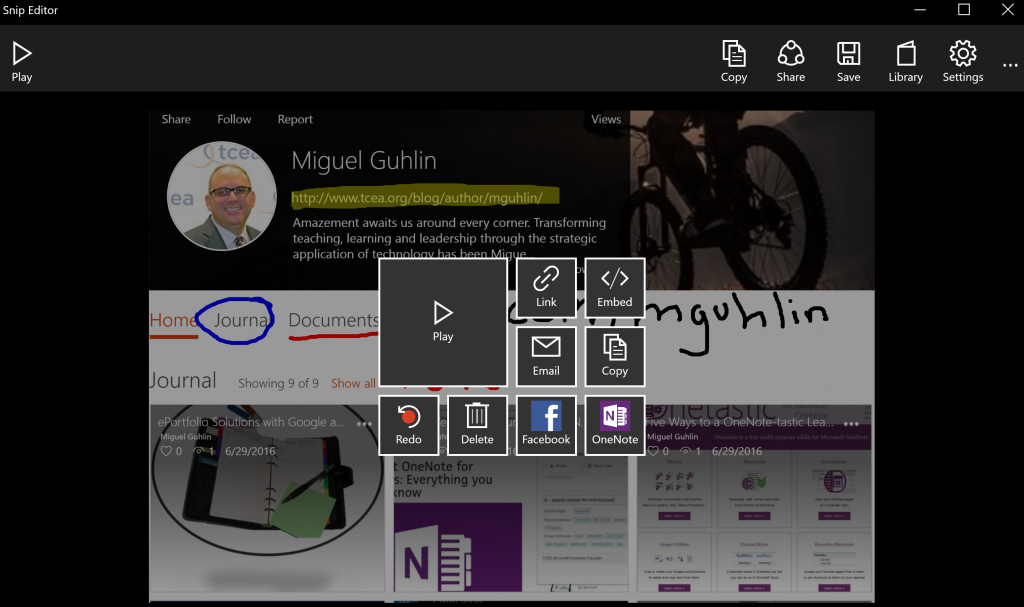Maximize the Snip Editor window
The image size is (1024, 607).
tap(963, 10)
